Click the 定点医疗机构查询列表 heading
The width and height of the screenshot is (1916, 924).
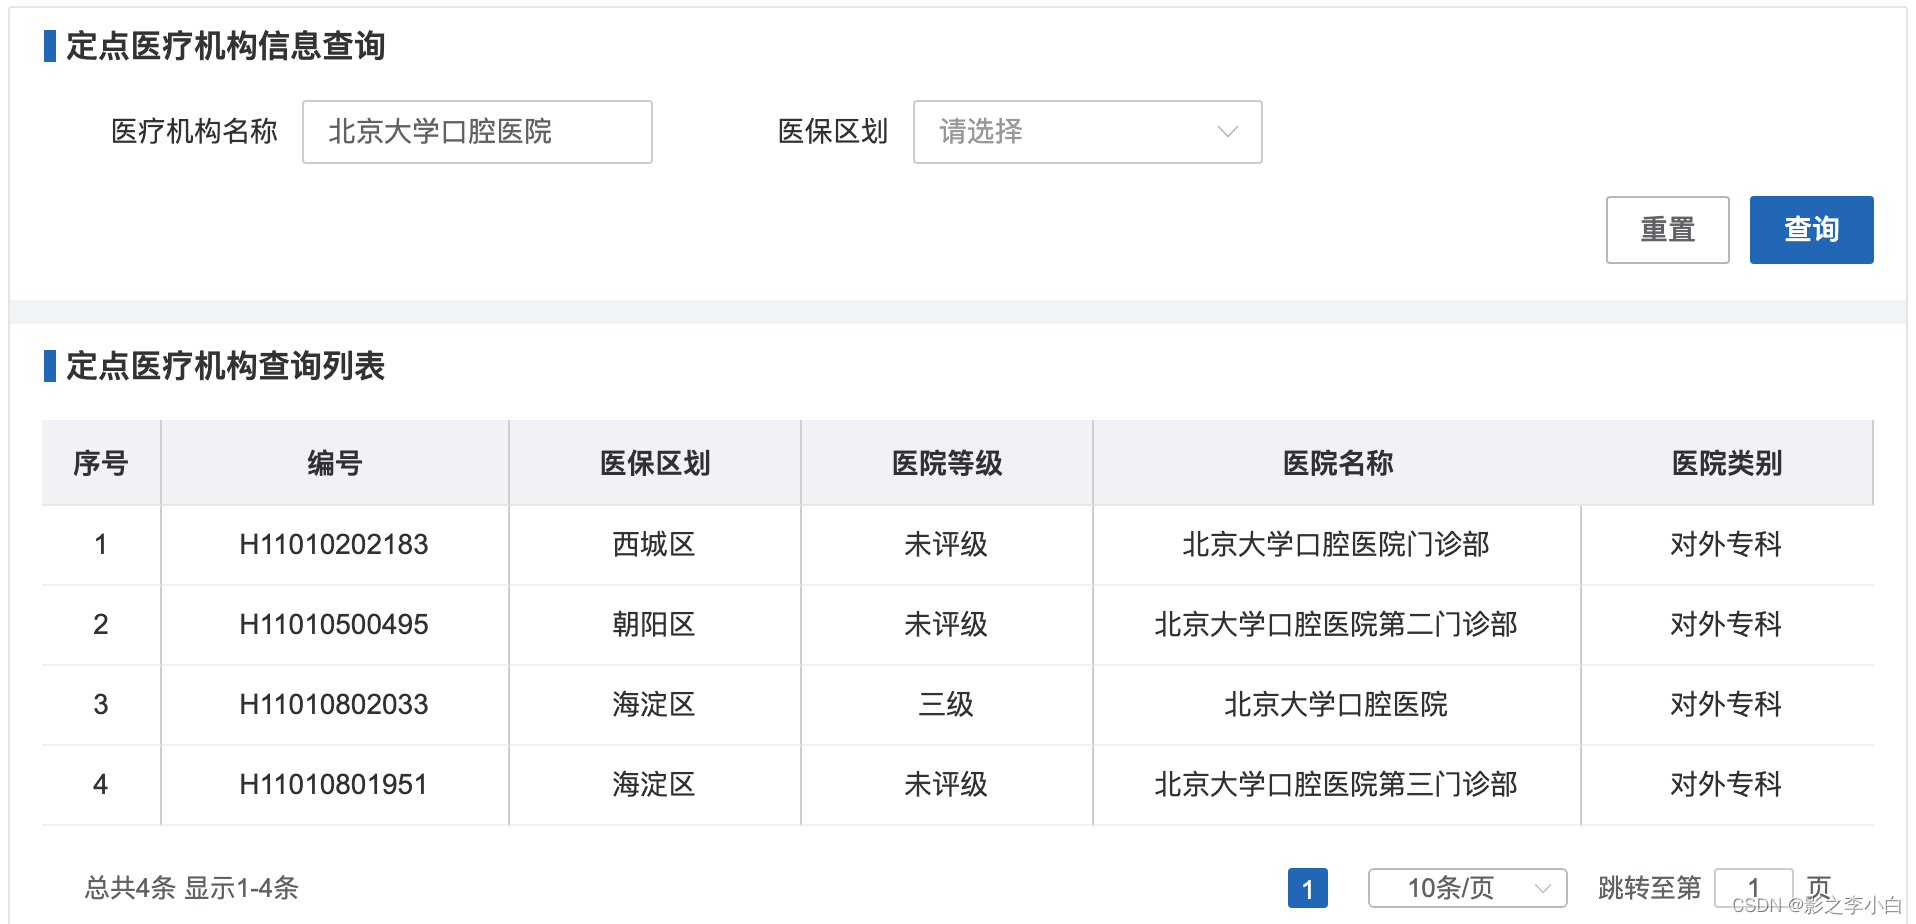coord(226,366)
